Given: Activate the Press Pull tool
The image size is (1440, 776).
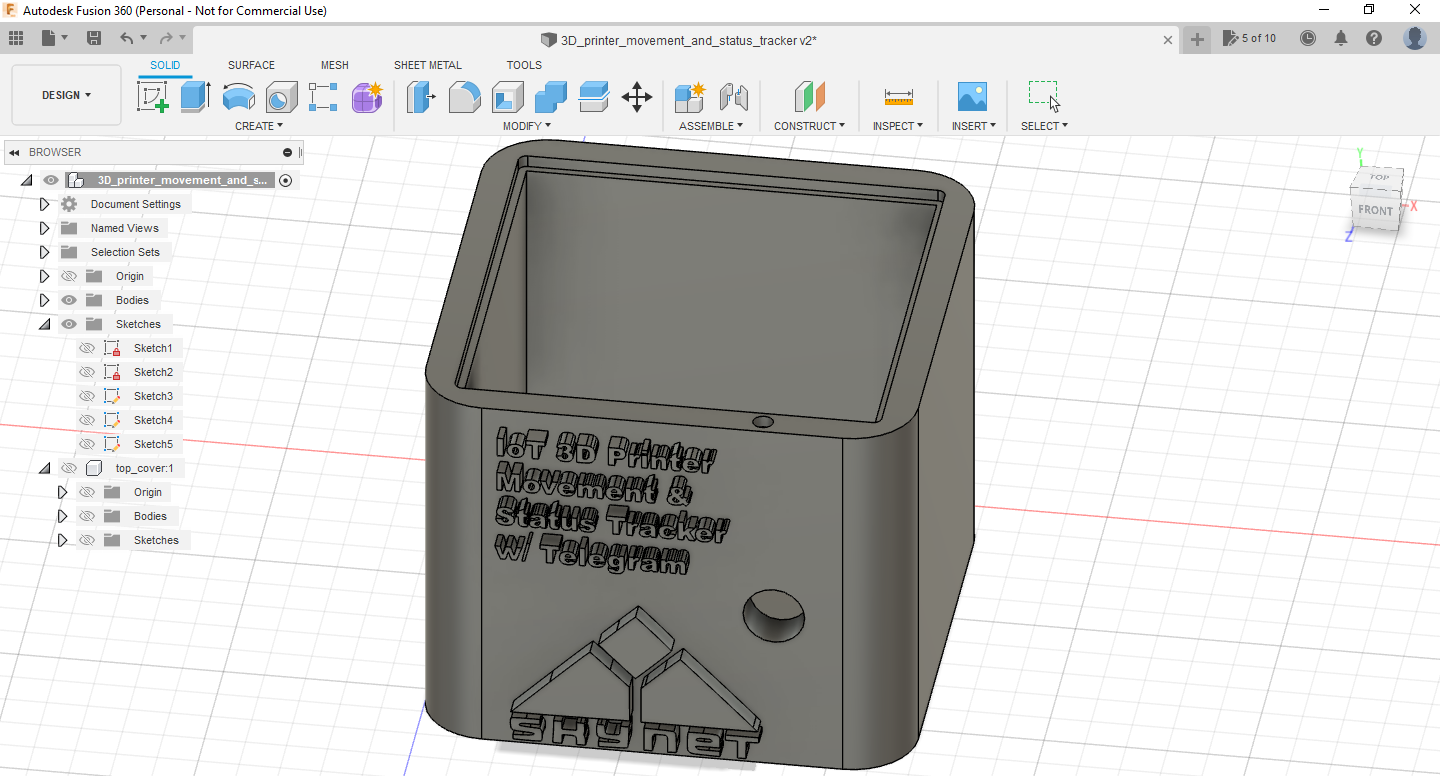Looking at the screenshot, I should [420, 97].
